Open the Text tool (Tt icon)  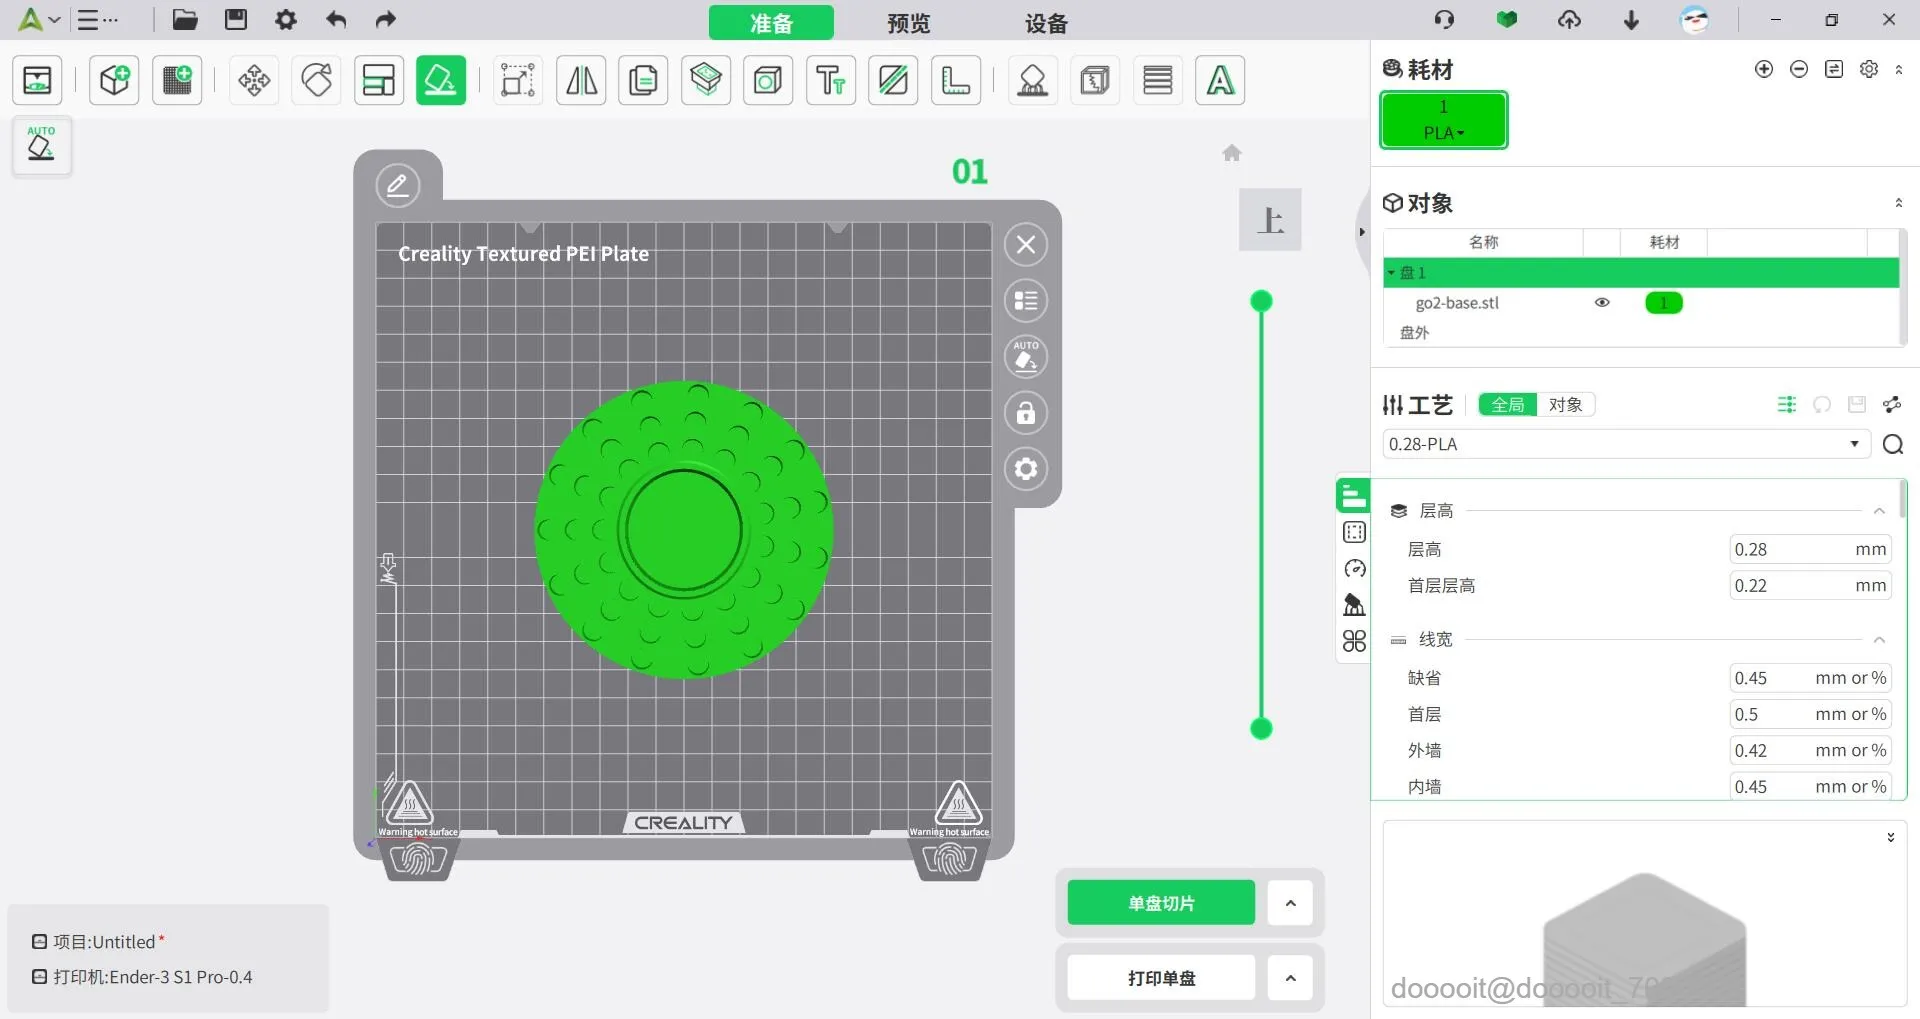(831, 80)
